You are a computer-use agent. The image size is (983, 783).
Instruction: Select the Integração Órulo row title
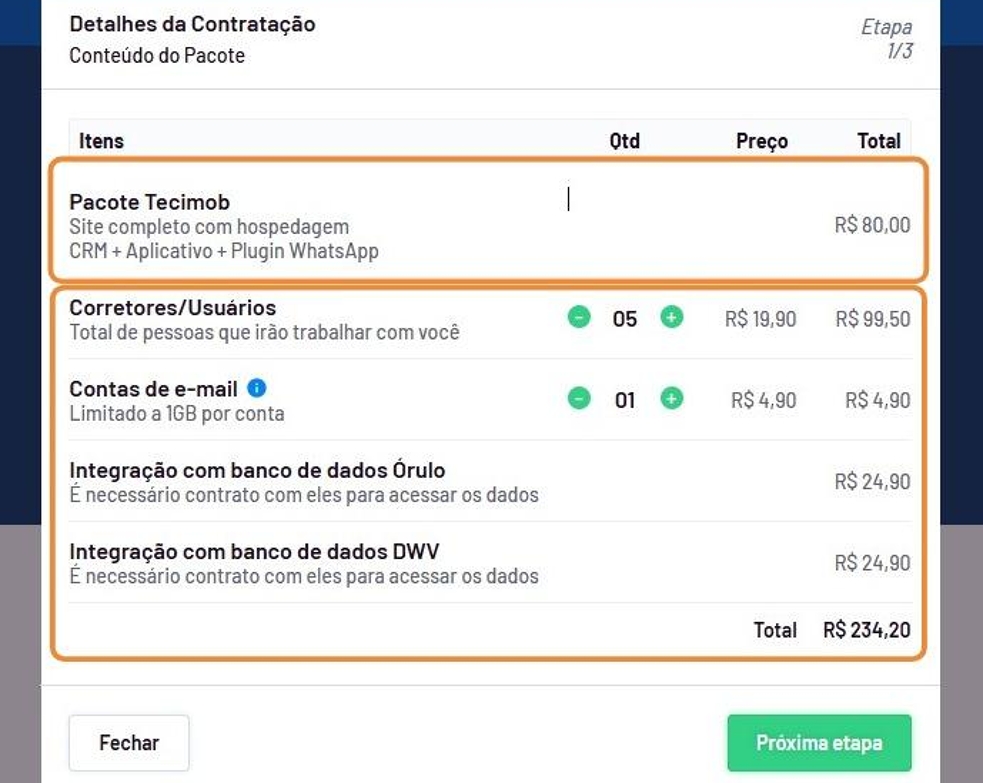click(x=257, y=470)
